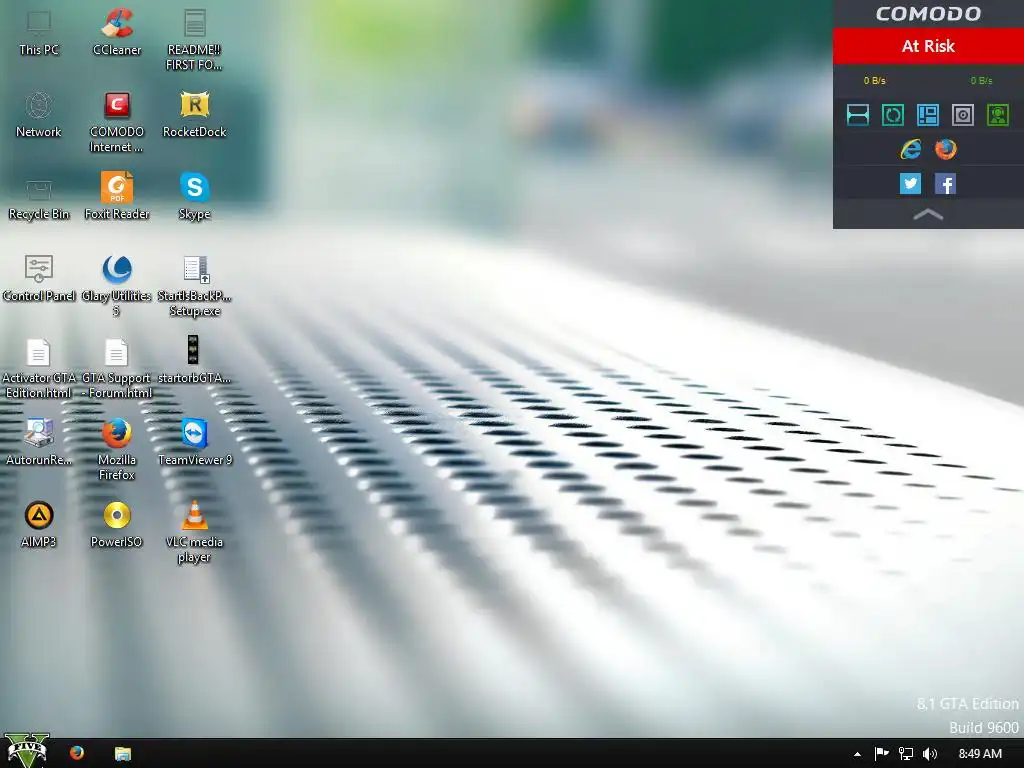Open the network tray icon
Viewport: 1024px width, 768px height.
(906, 754)
